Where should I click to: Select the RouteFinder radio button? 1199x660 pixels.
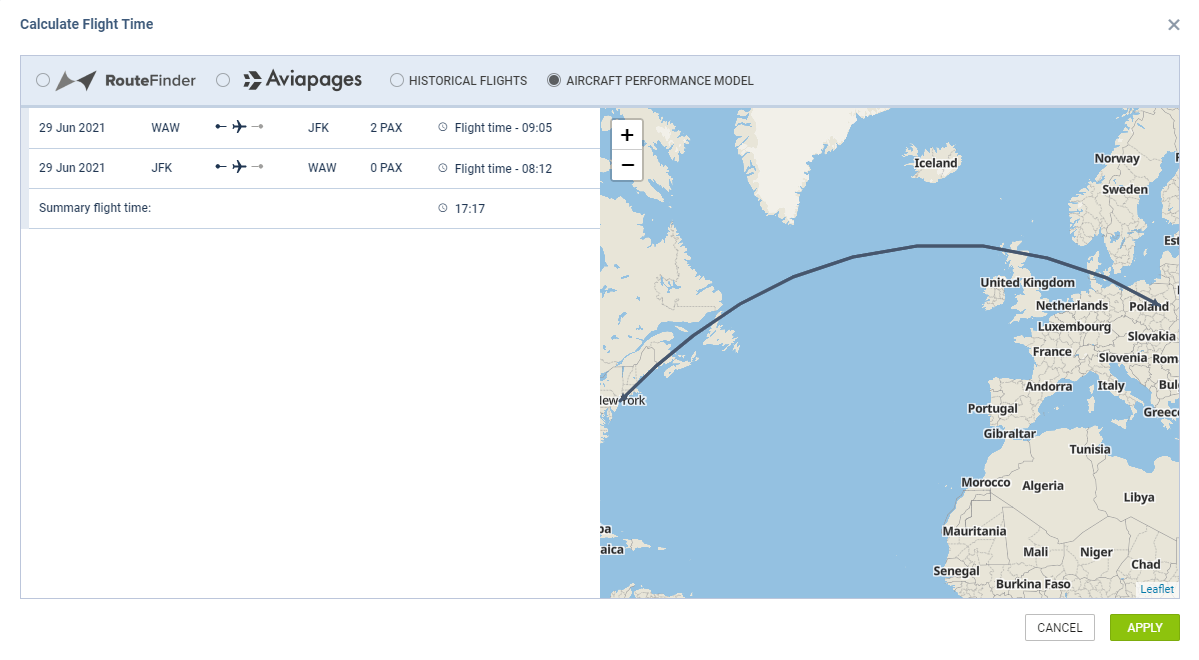(x=43, y=80)
